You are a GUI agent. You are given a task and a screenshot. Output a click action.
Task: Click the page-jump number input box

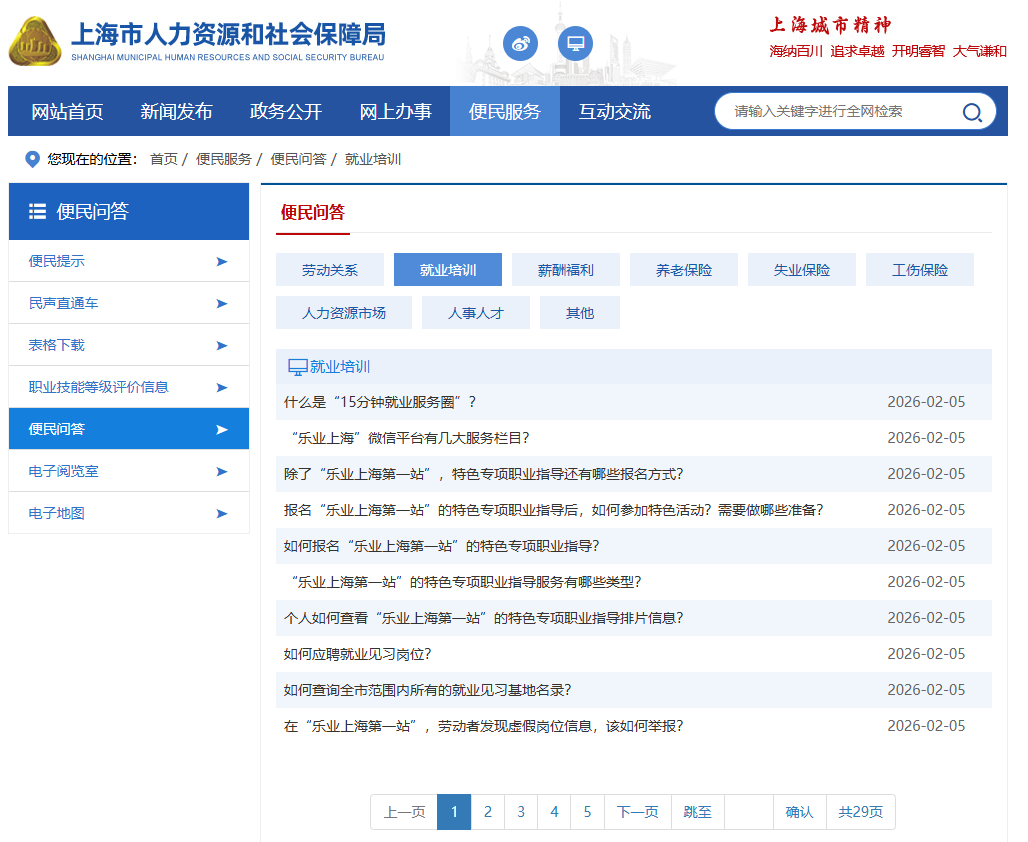pyautogui.click(x=749, y=812)
